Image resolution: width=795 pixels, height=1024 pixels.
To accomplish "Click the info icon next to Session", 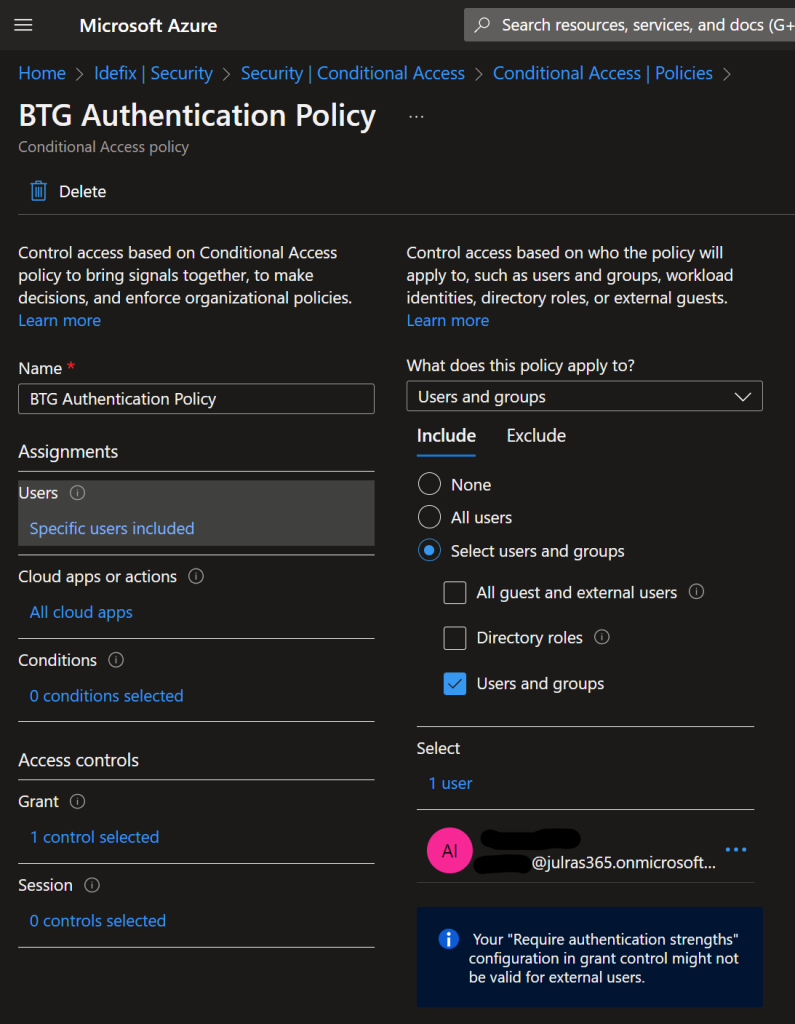I will tap(92, 885).
